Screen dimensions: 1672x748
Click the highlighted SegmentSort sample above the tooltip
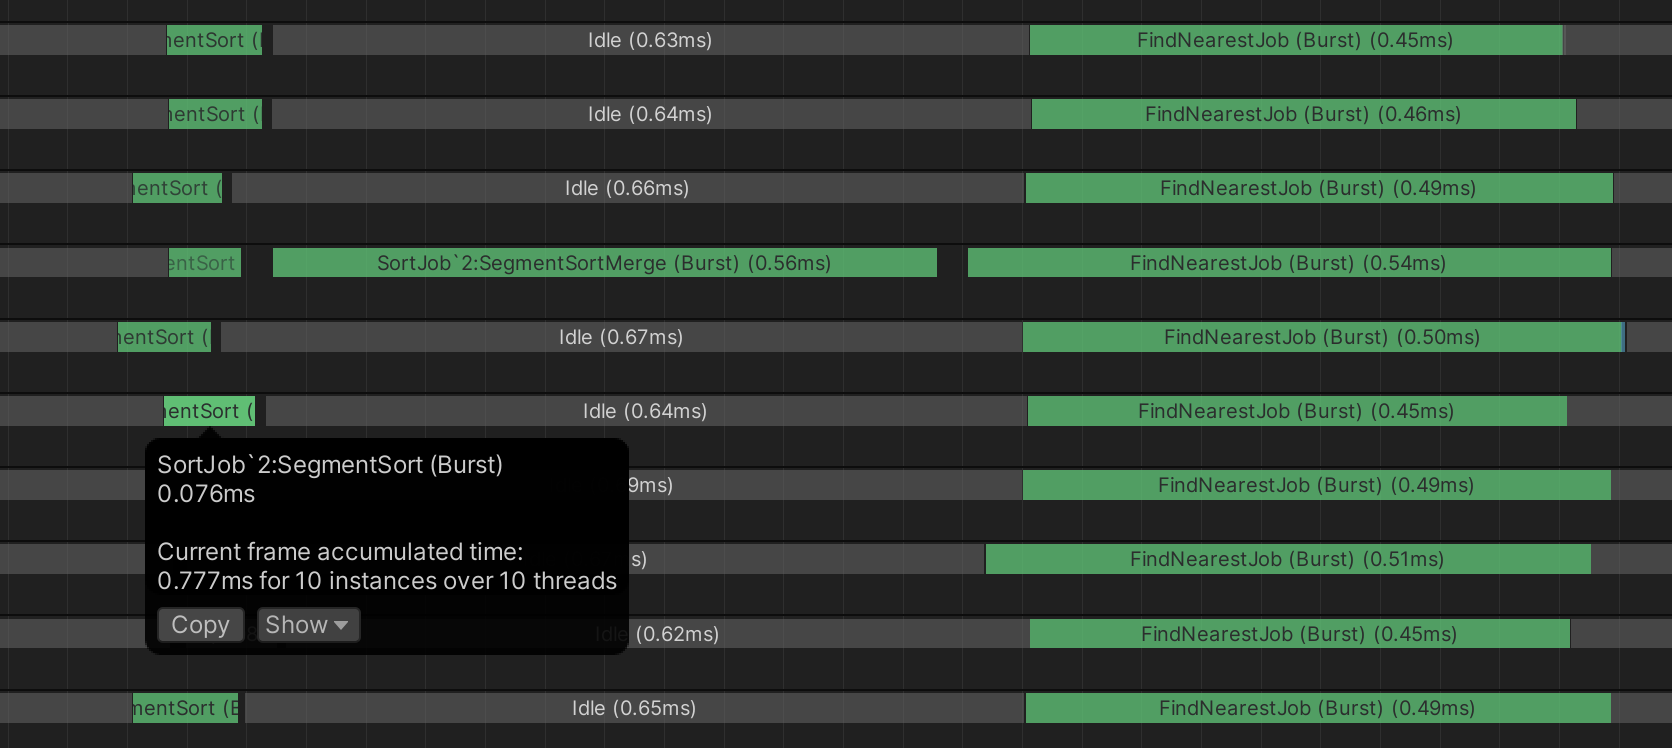pyautogui.click(x=209, y=411)
